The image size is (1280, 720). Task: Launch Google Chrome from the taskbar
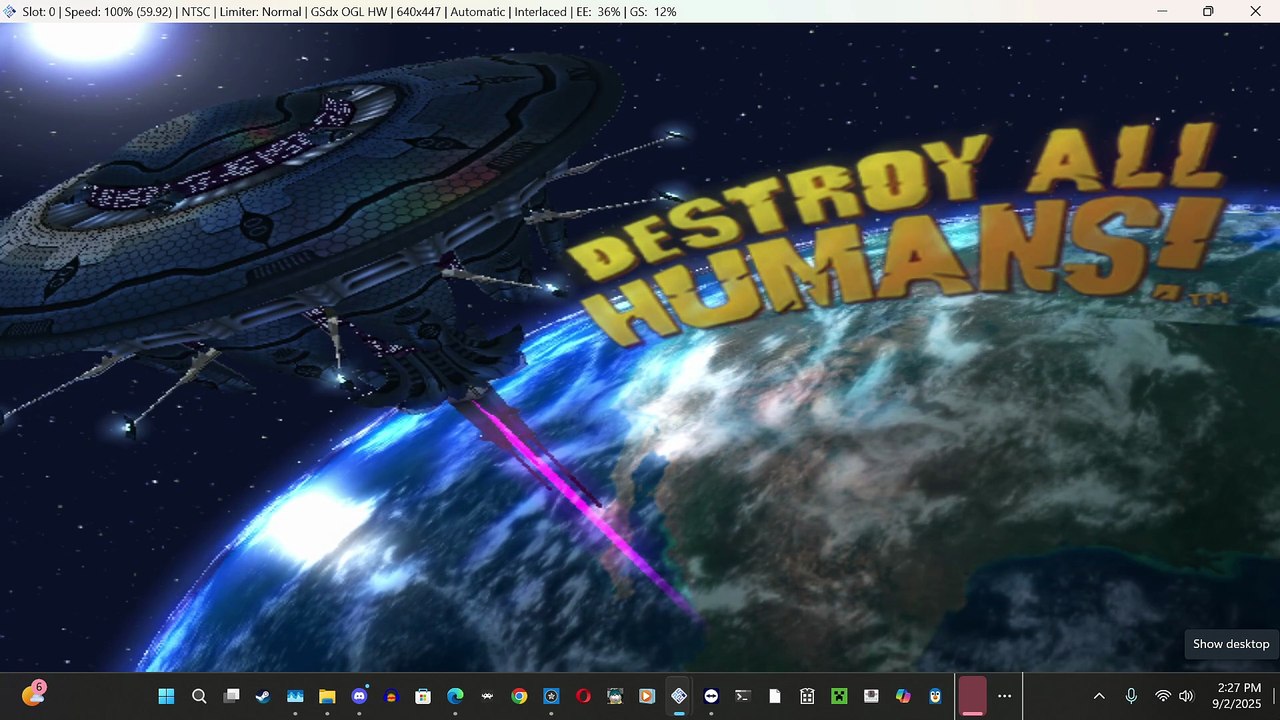tap(519, 696)
